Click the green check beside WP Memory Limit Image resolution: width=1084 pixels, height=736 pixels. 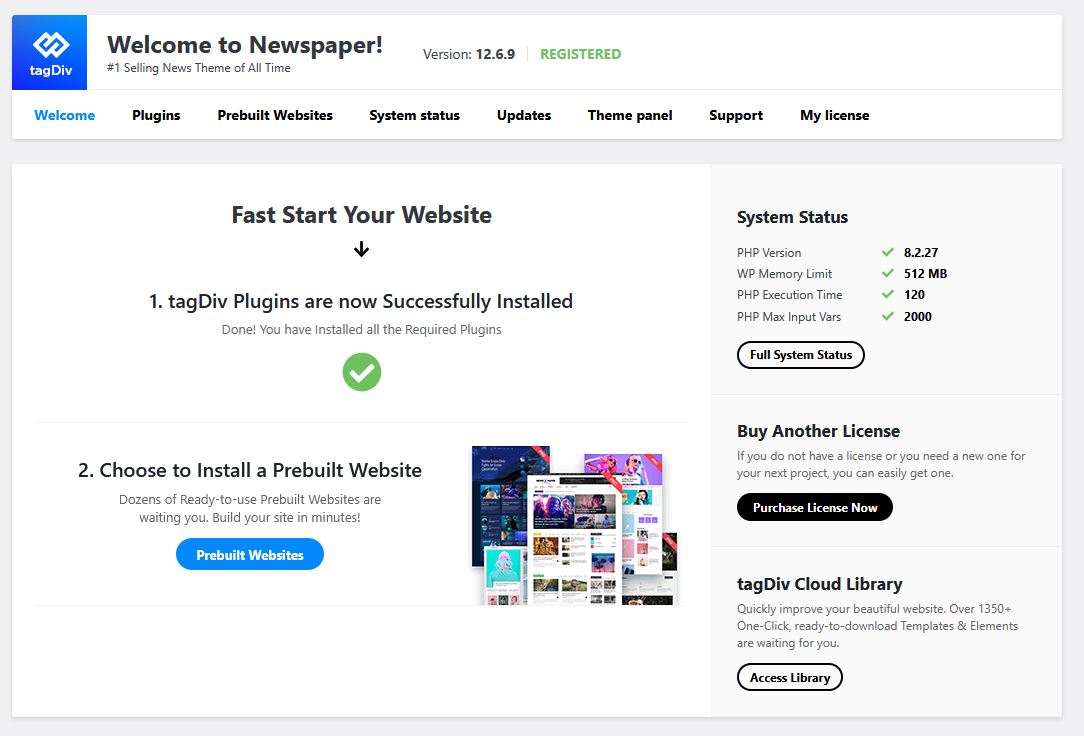[x=888, y=273]
